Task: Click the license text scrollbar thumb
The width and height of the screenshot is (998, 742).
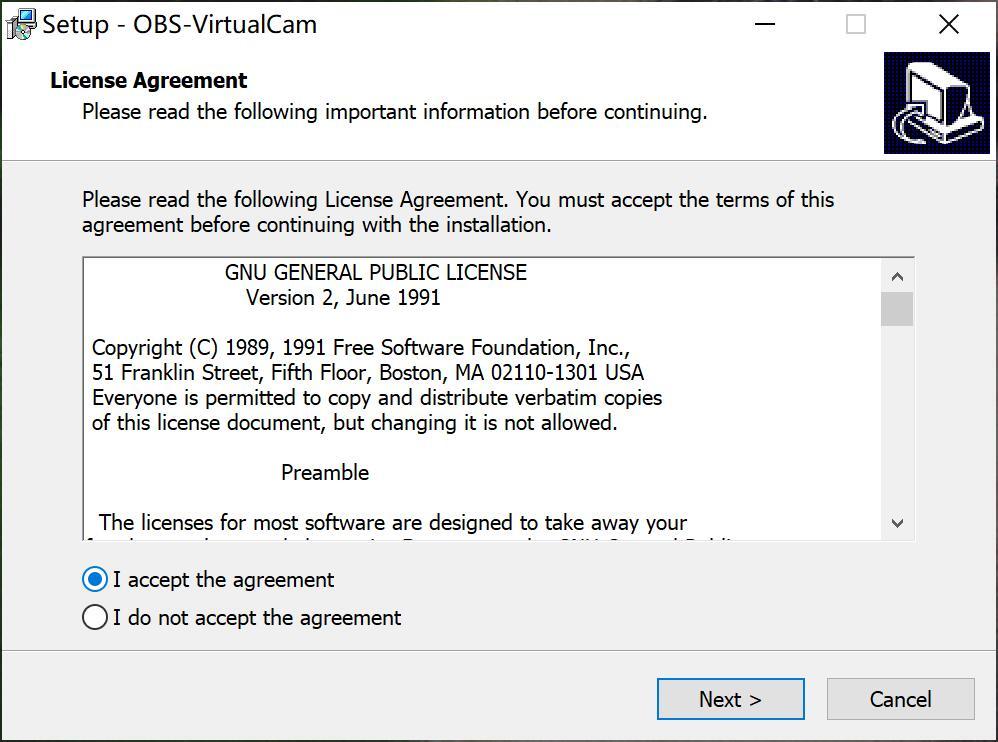Action: pos(897,309)
